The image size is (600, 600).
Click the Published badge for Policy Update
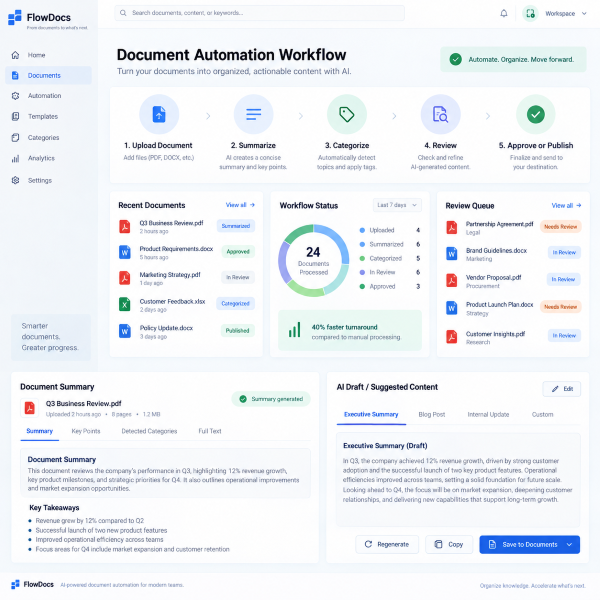coord(237,331)
